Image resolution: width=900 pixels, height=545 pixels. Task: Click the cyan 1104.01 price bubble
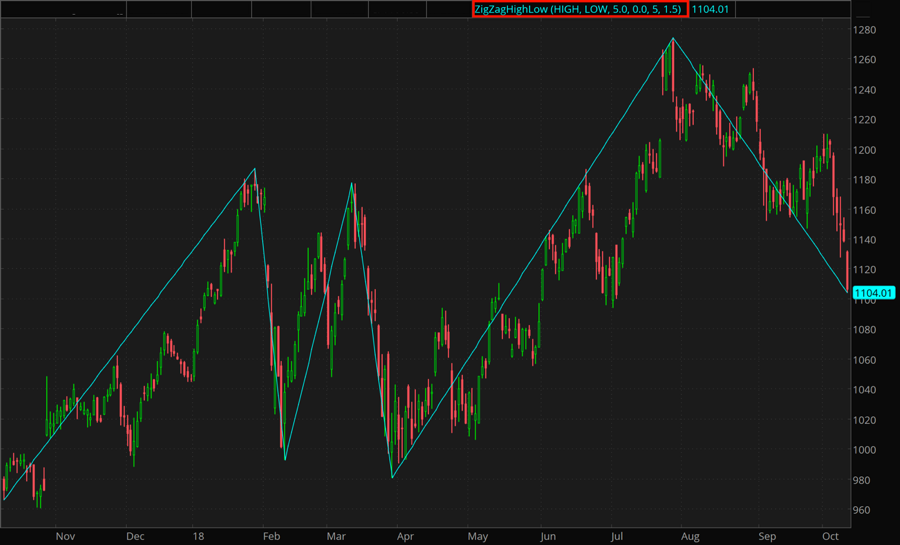(873, 293)
